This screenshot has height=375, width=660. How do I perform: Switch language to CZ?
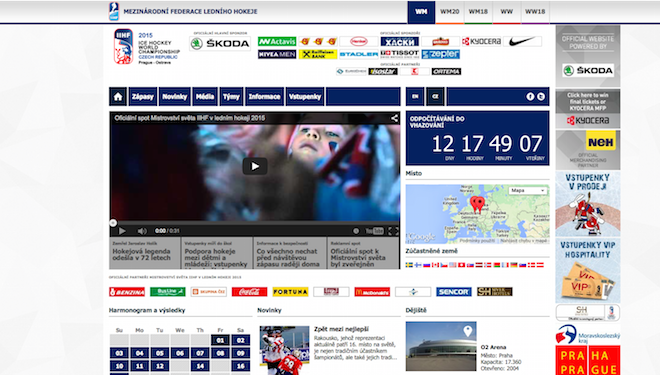click(x=435, y=96)
